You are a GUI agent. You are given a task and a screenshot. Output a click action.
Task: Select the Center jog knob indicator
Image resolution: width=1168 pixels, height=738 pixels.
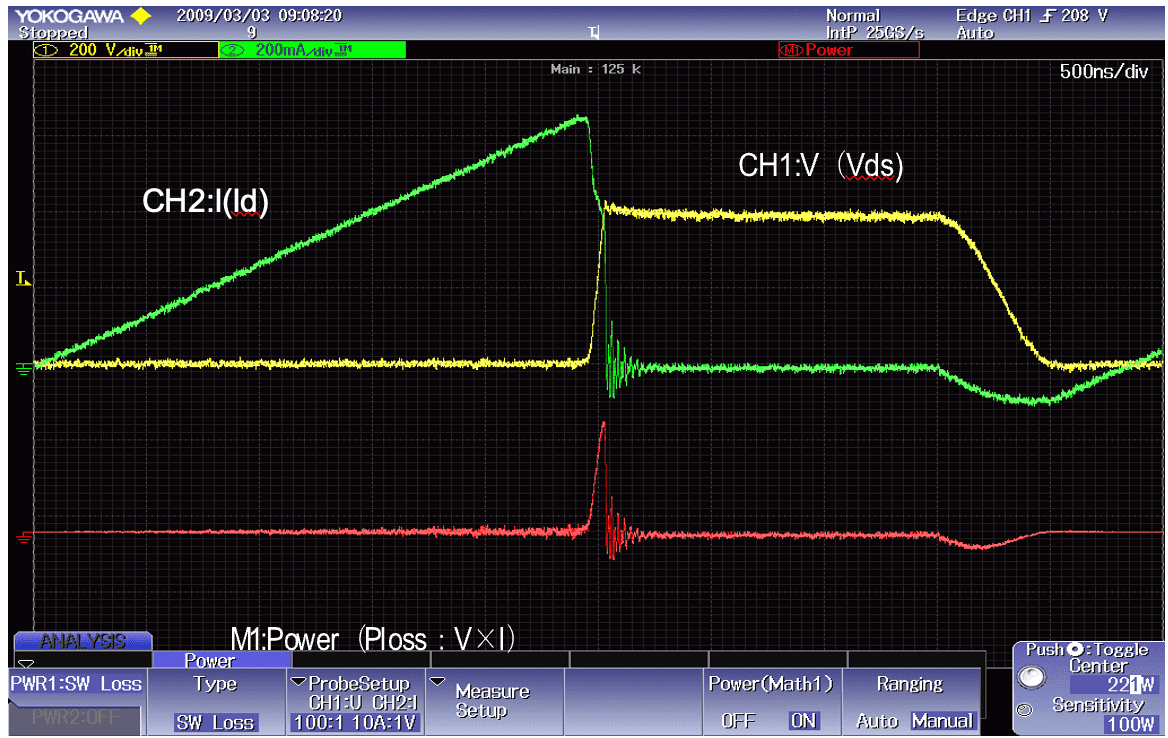coord(1032,677)
